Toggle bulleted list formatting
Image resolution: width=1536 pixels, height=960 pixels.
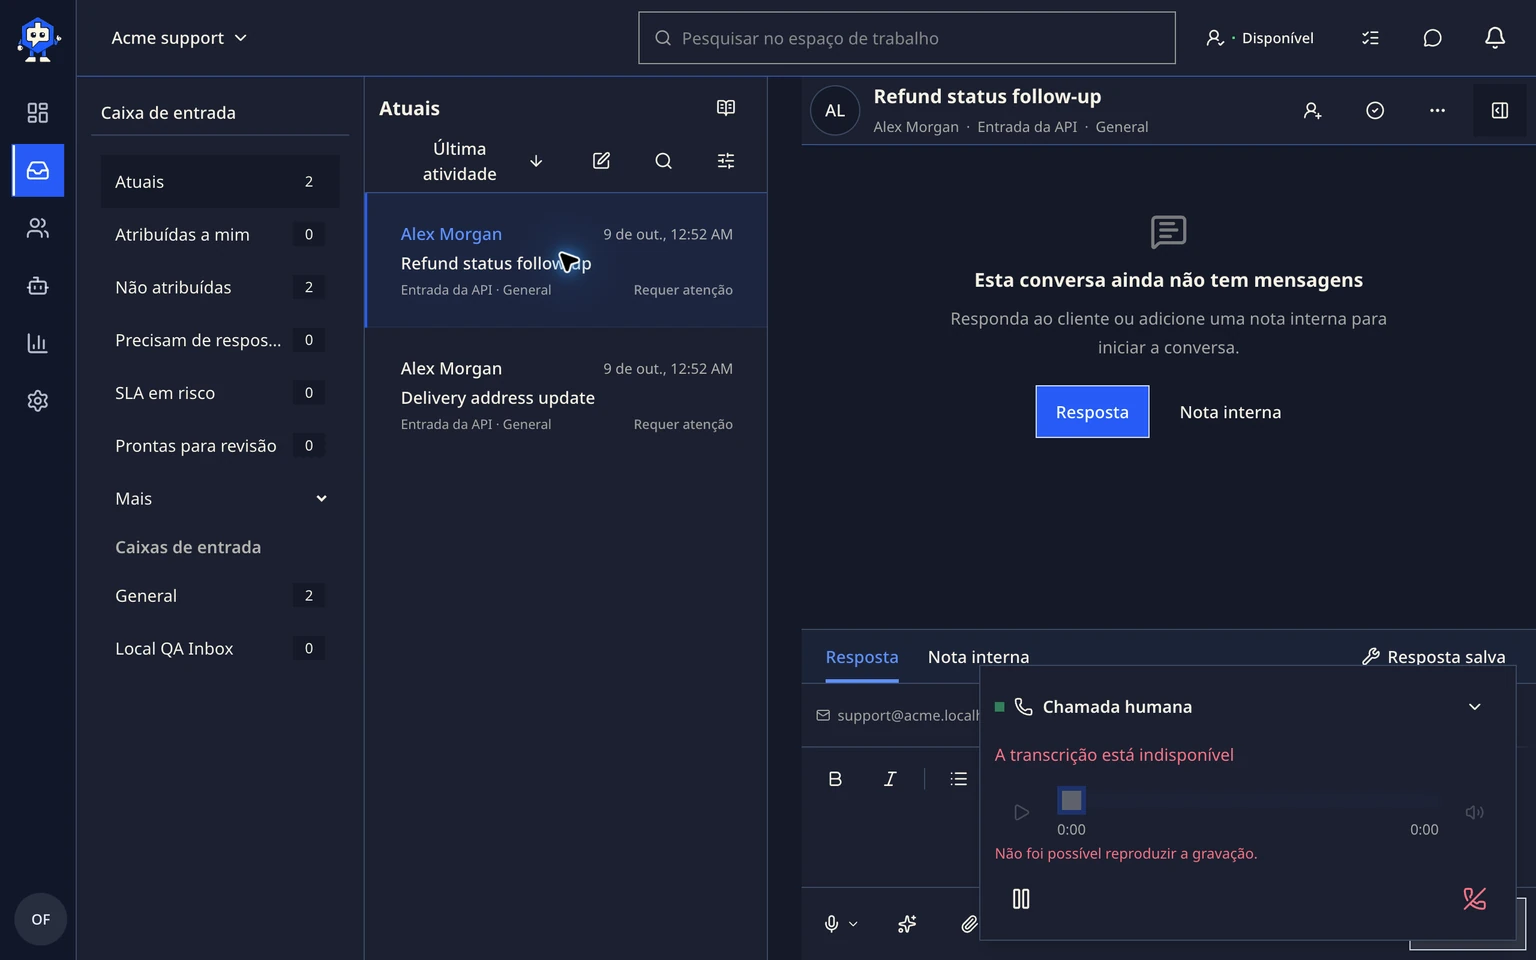tap(958, 779)
